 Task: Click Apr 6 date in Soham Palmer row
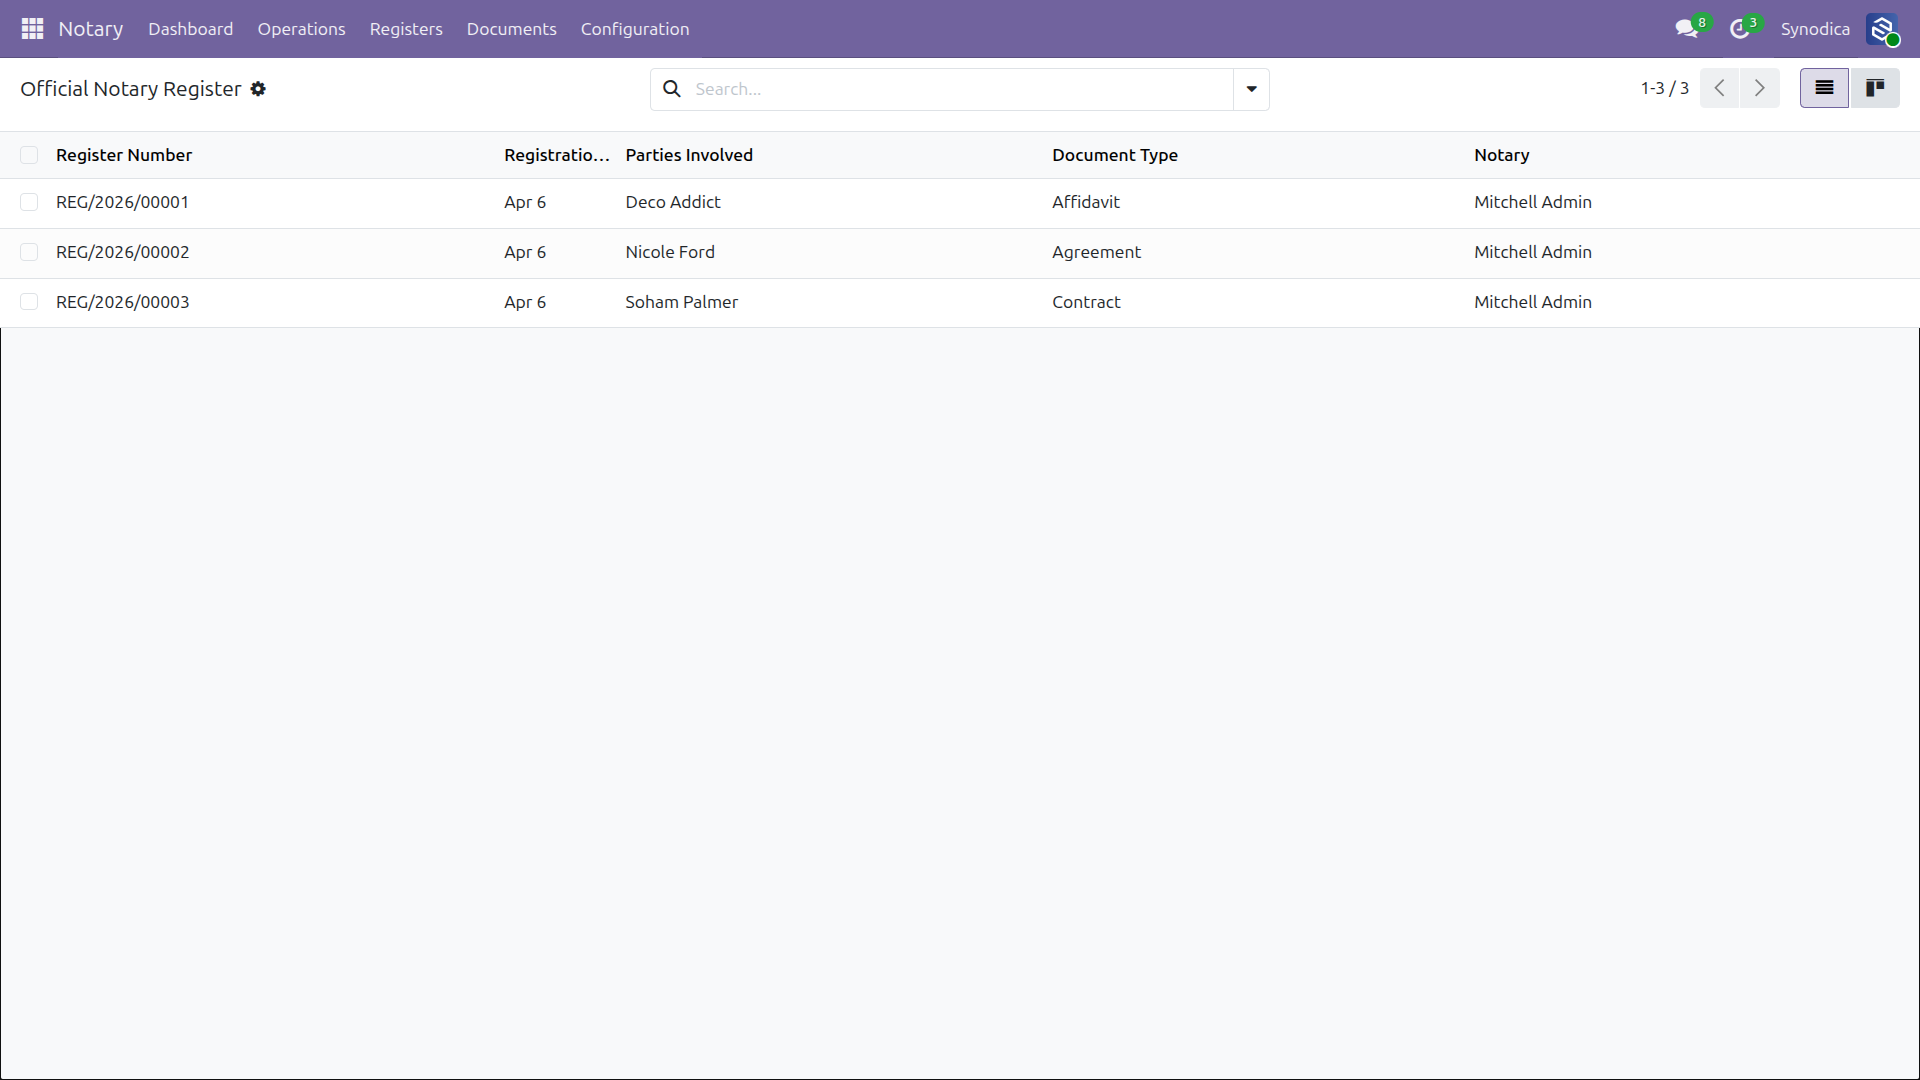525,302
